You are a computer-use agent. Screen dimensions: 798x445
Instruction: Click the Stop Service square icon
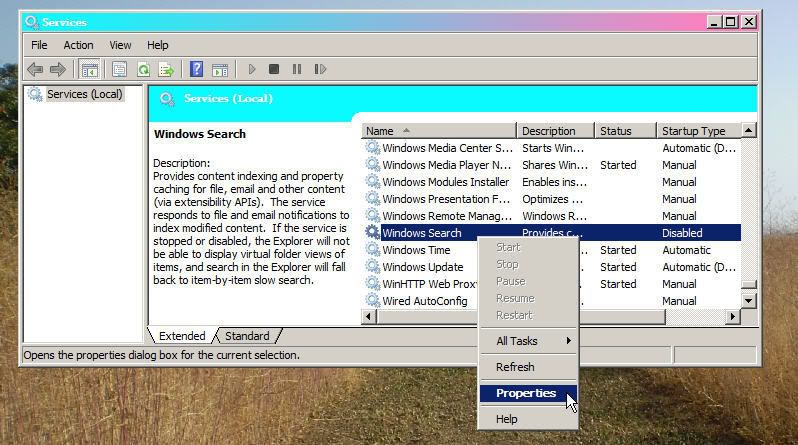tap(274, 69)
